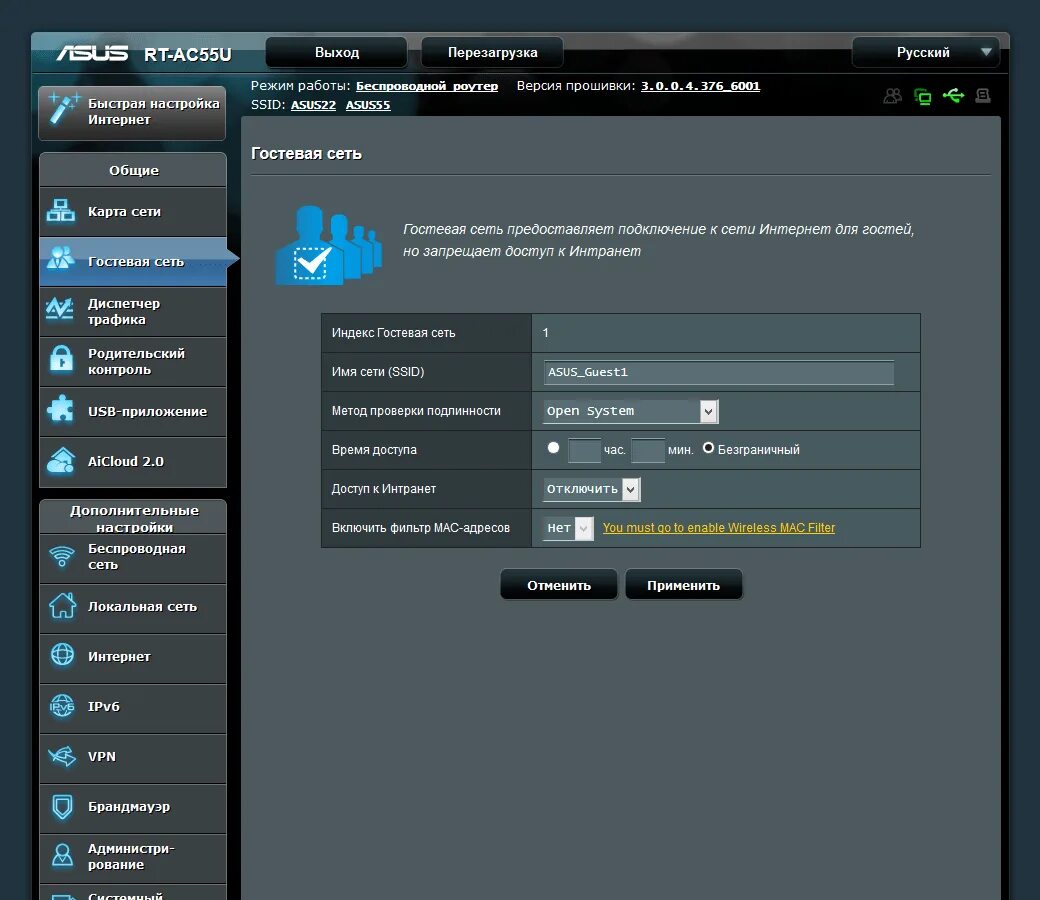The width and height of the screenshot is (1040, 900).
Task: Open AiCloud 2.0 menu item
Action: coord(133,462)
